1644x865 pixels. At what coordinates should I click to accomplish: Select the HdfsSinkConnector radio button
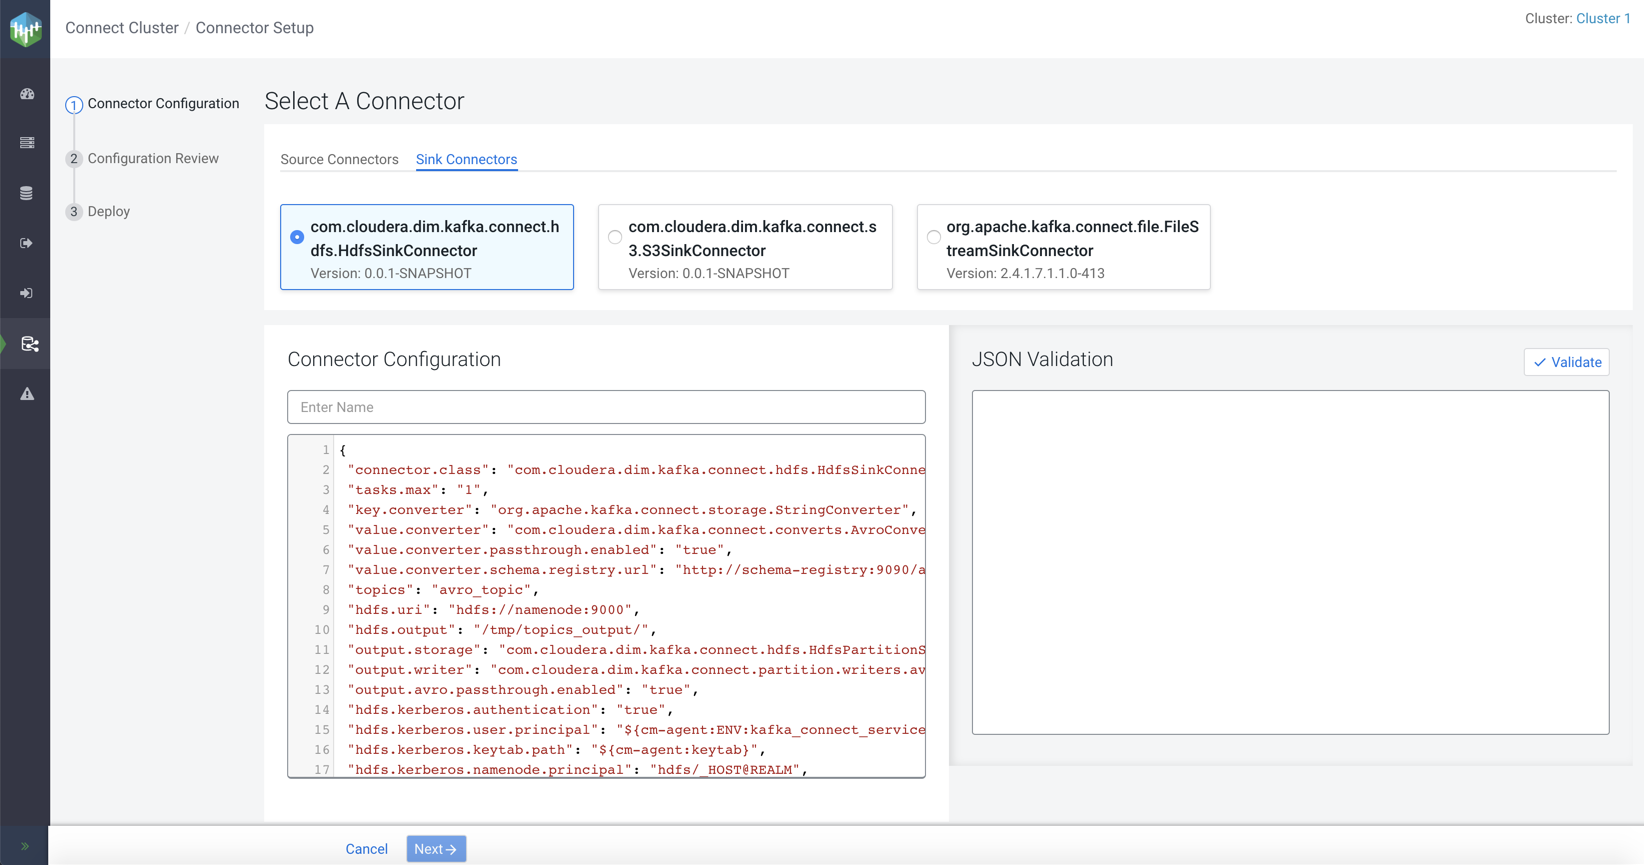297,237
